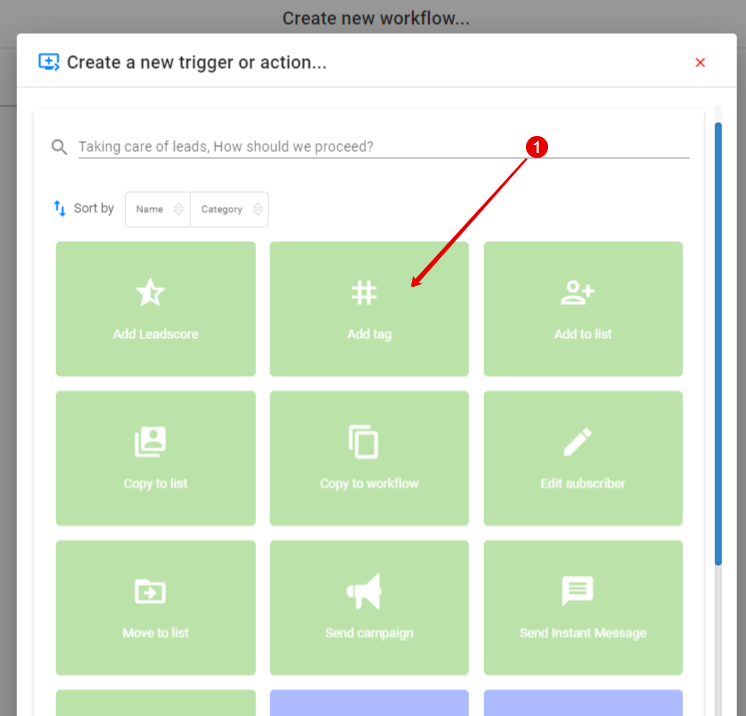Image resolution: width=746 pixels, height=716 pixels.
Task: Sort actions by Category
Action: click(x=229, y=209)
